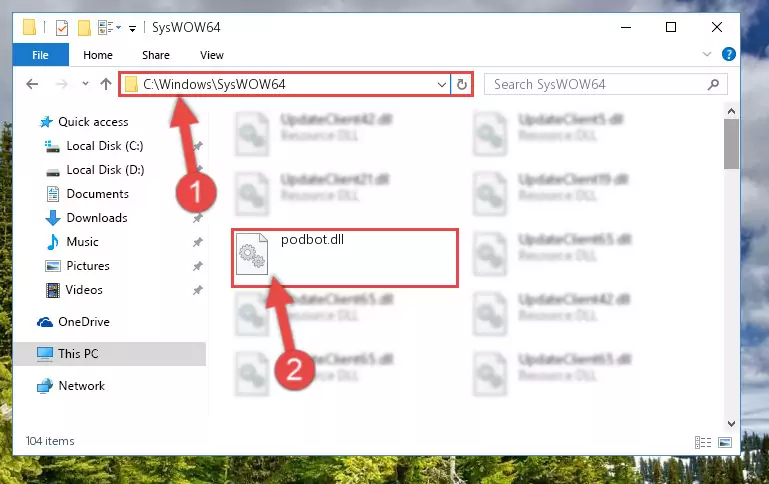Select Quick access in navigation pane
This screenshot has height=484, width=769.
point(93,122)
